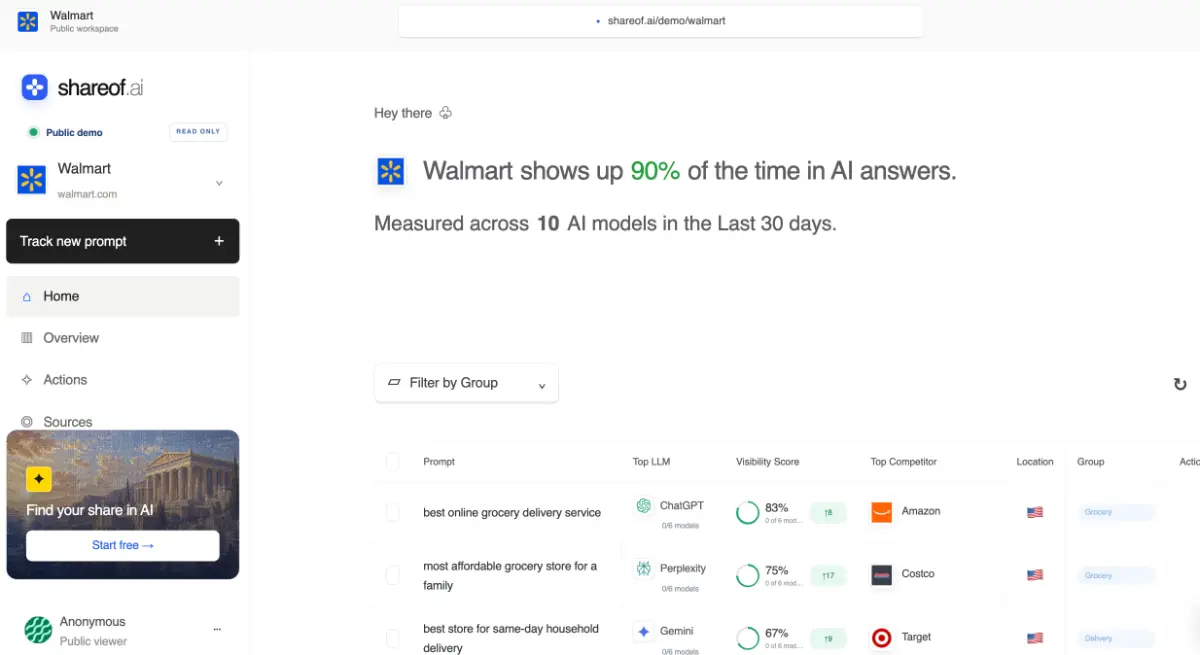The image size is (1200, 655).
Task: Click the Public demo status label
Action: (x=74, y=132)
